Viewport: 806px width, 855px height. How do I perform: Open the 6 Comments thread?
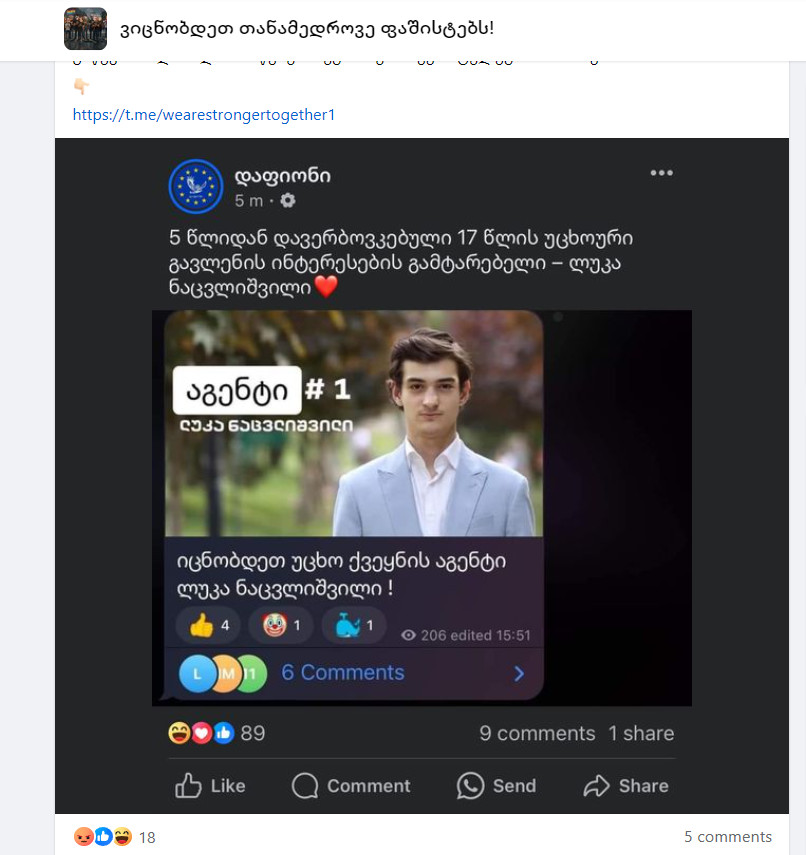coord(342,673)
